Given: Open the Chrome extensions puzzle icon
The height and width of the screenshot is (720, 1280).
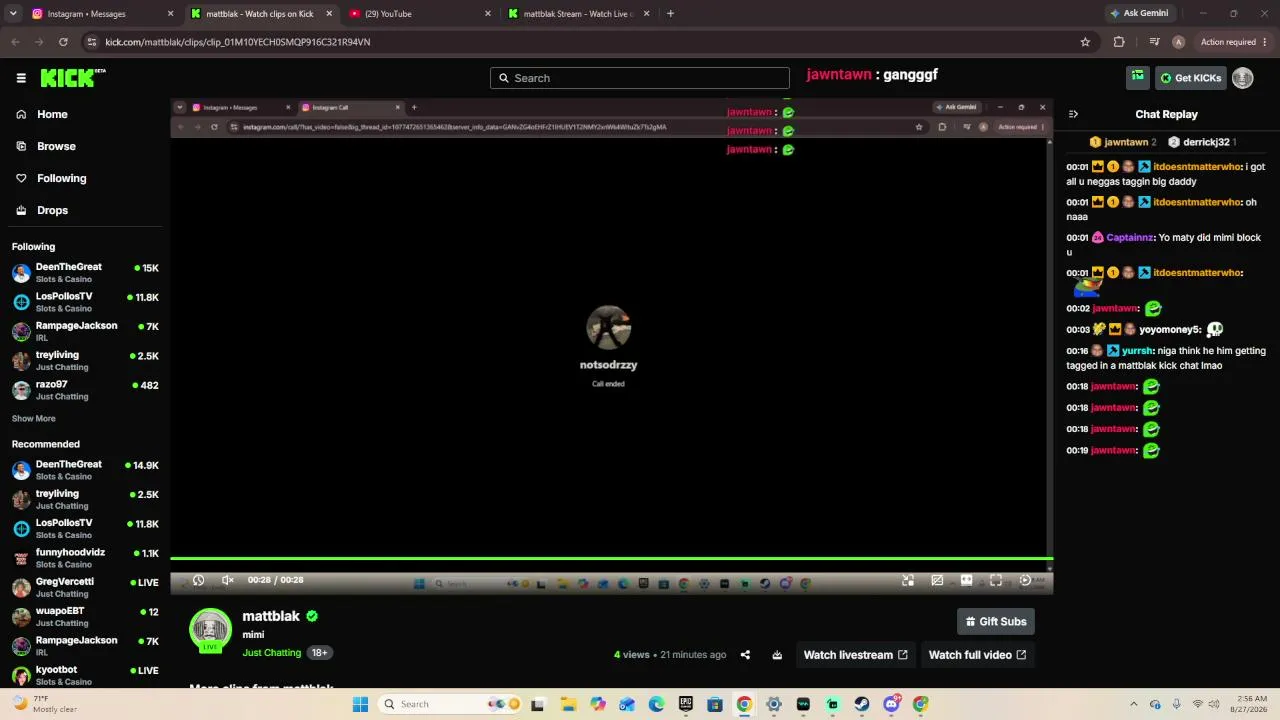Looking at the screenshot, I should point(1119,42).
